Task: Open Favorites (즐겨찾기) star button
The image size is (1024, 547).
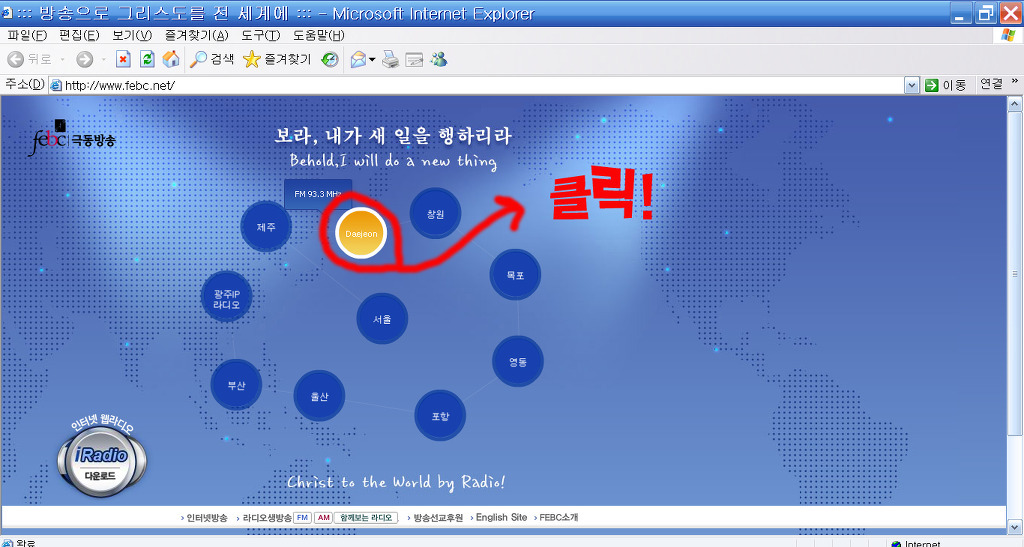Action: (277, 59)
